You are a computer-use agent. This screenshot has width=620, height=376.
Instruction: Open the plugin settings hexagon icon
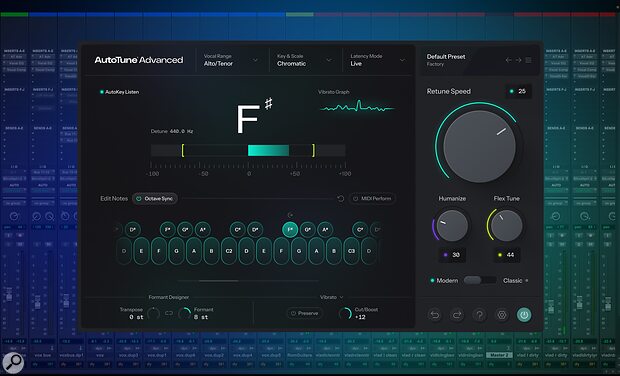pyautogui.click(x=502, y=315)
